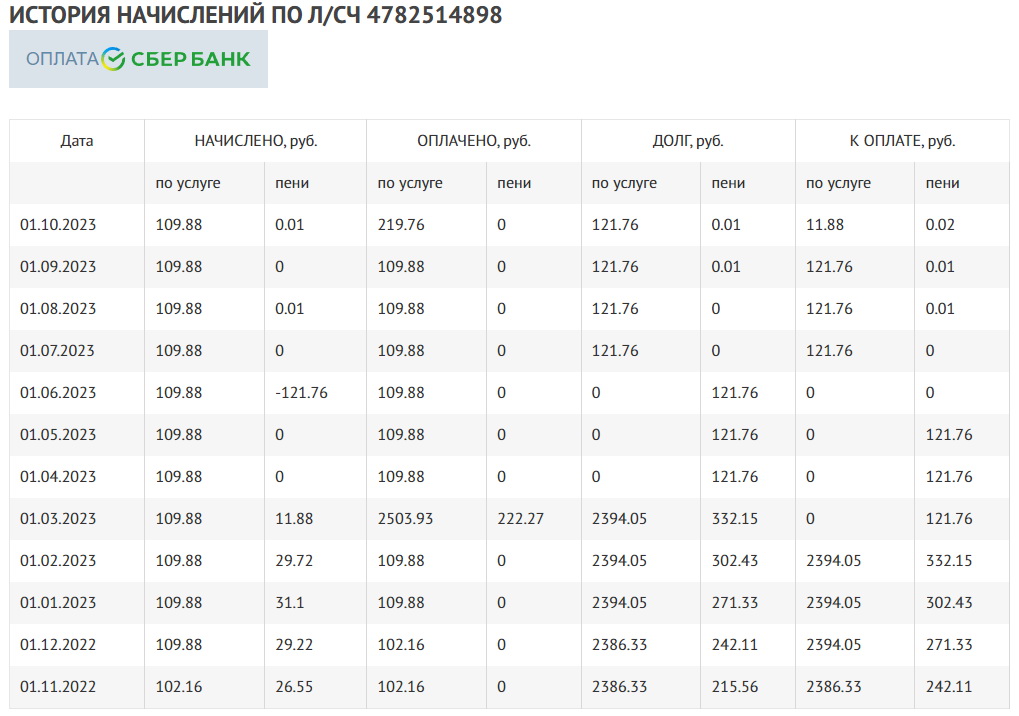1019x716 pixels.
Task: Click the 222.27 paid penalty cell
Action: point(520,519)
